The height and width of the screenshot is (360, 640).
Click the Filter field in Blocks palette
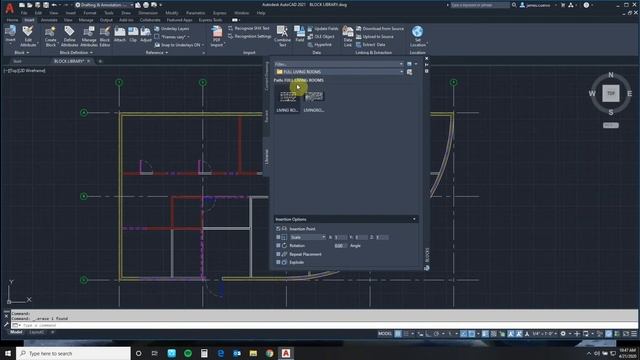339,64
